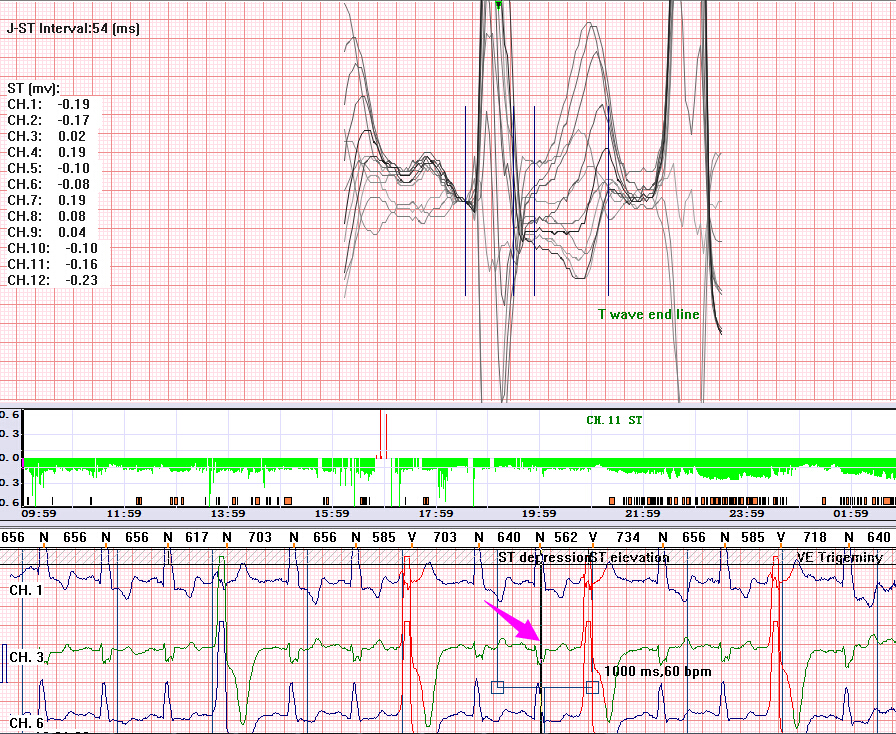Select the right square caliper handle
The height and width of the screenshot is (734, 896).
(x=593, y=687)
